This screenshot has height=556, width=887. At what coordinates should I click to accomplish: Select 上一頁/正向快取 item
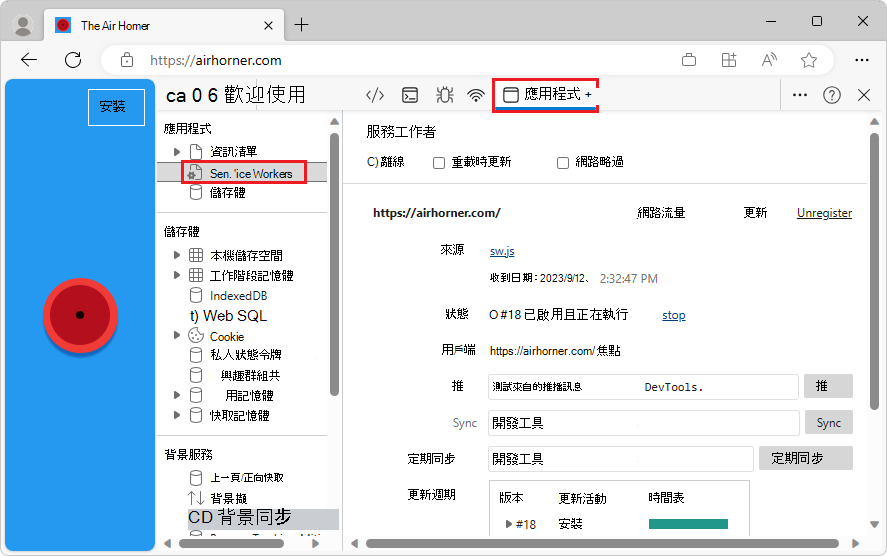[x=247, y=478]
